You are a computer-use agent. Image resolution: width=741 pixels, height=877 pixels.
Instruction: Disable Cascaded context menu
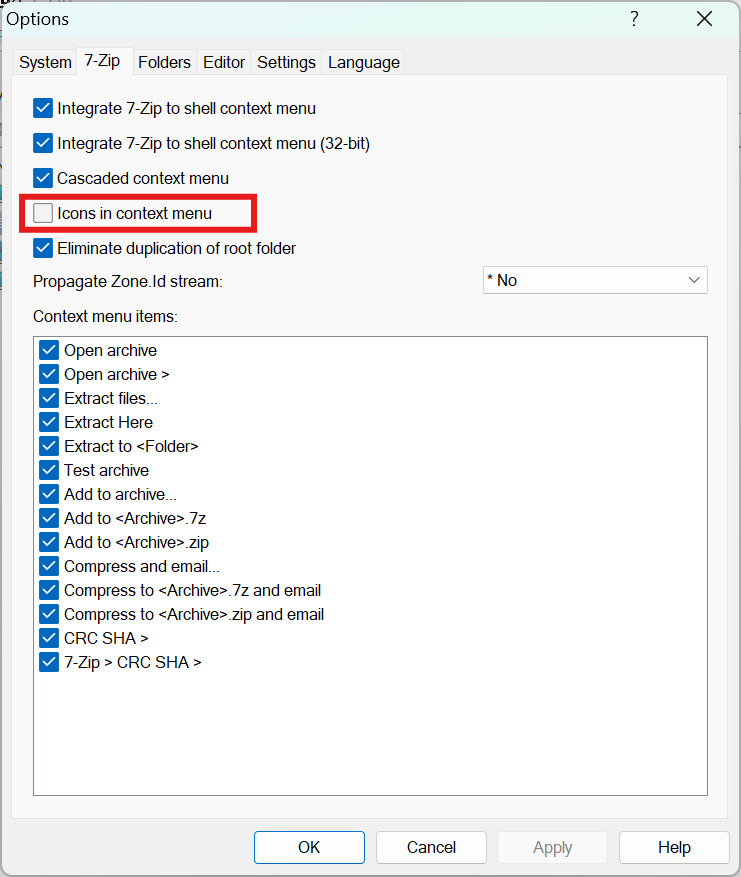[x=43, y=178]
